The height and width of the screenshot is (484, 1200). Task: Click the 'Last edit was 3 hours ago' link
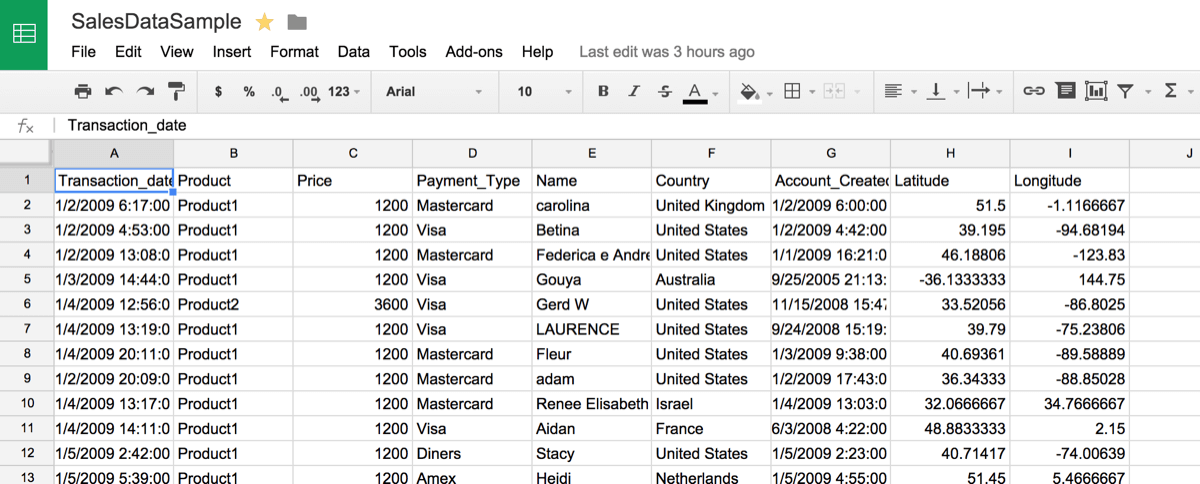click(x=667, y=52)
